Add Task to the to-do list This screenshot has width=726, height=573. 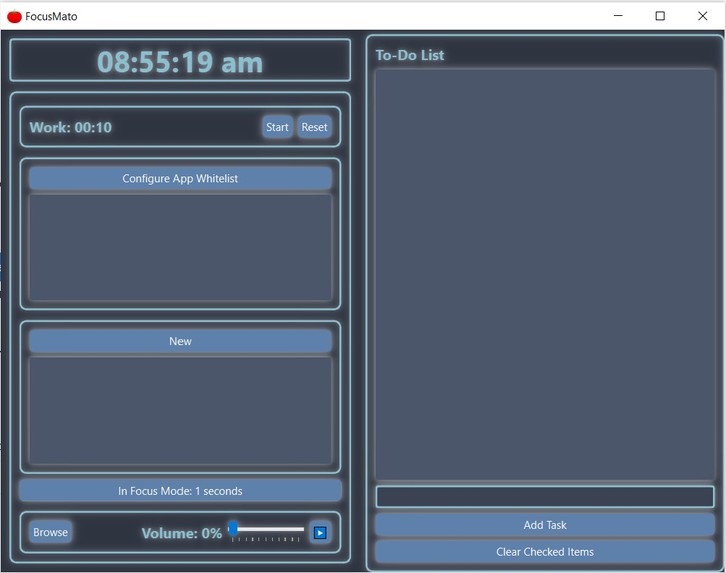click(544, 525)
